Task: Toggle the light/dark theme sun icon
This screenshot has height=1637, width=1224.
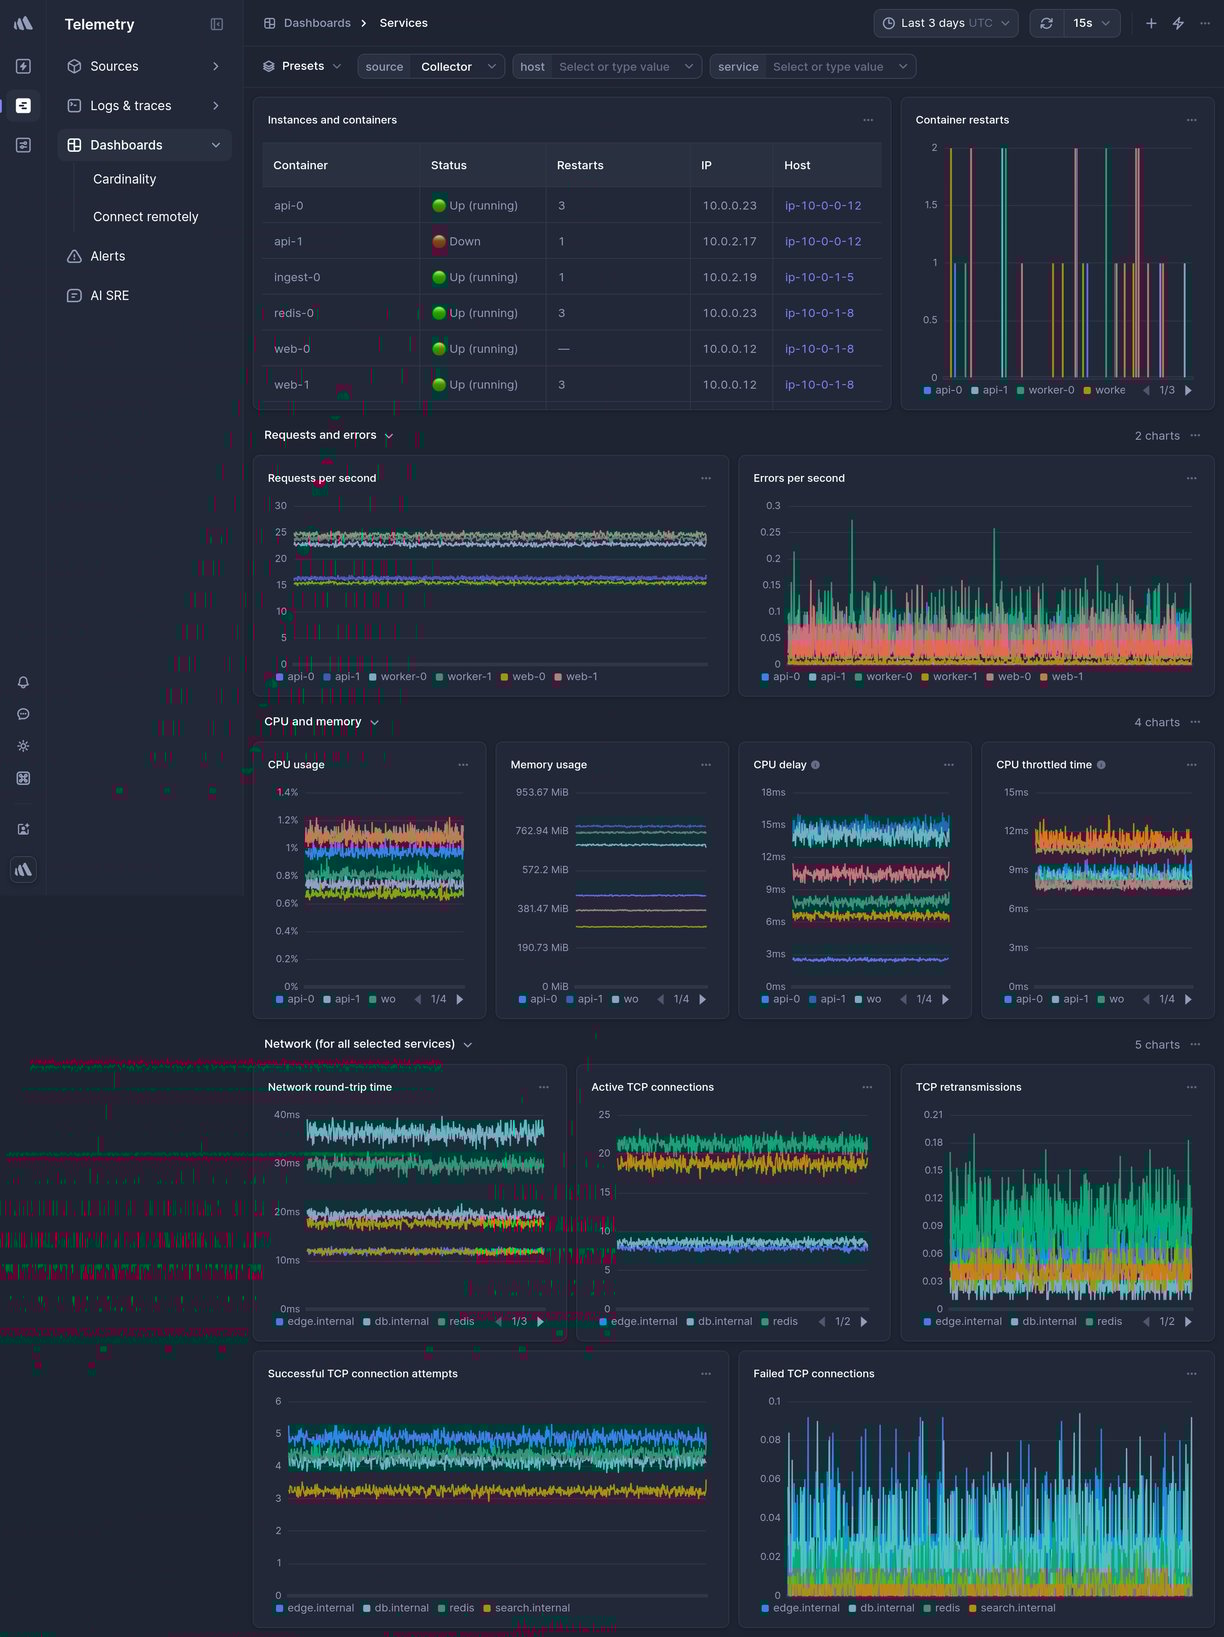Action: pos(23,746)
